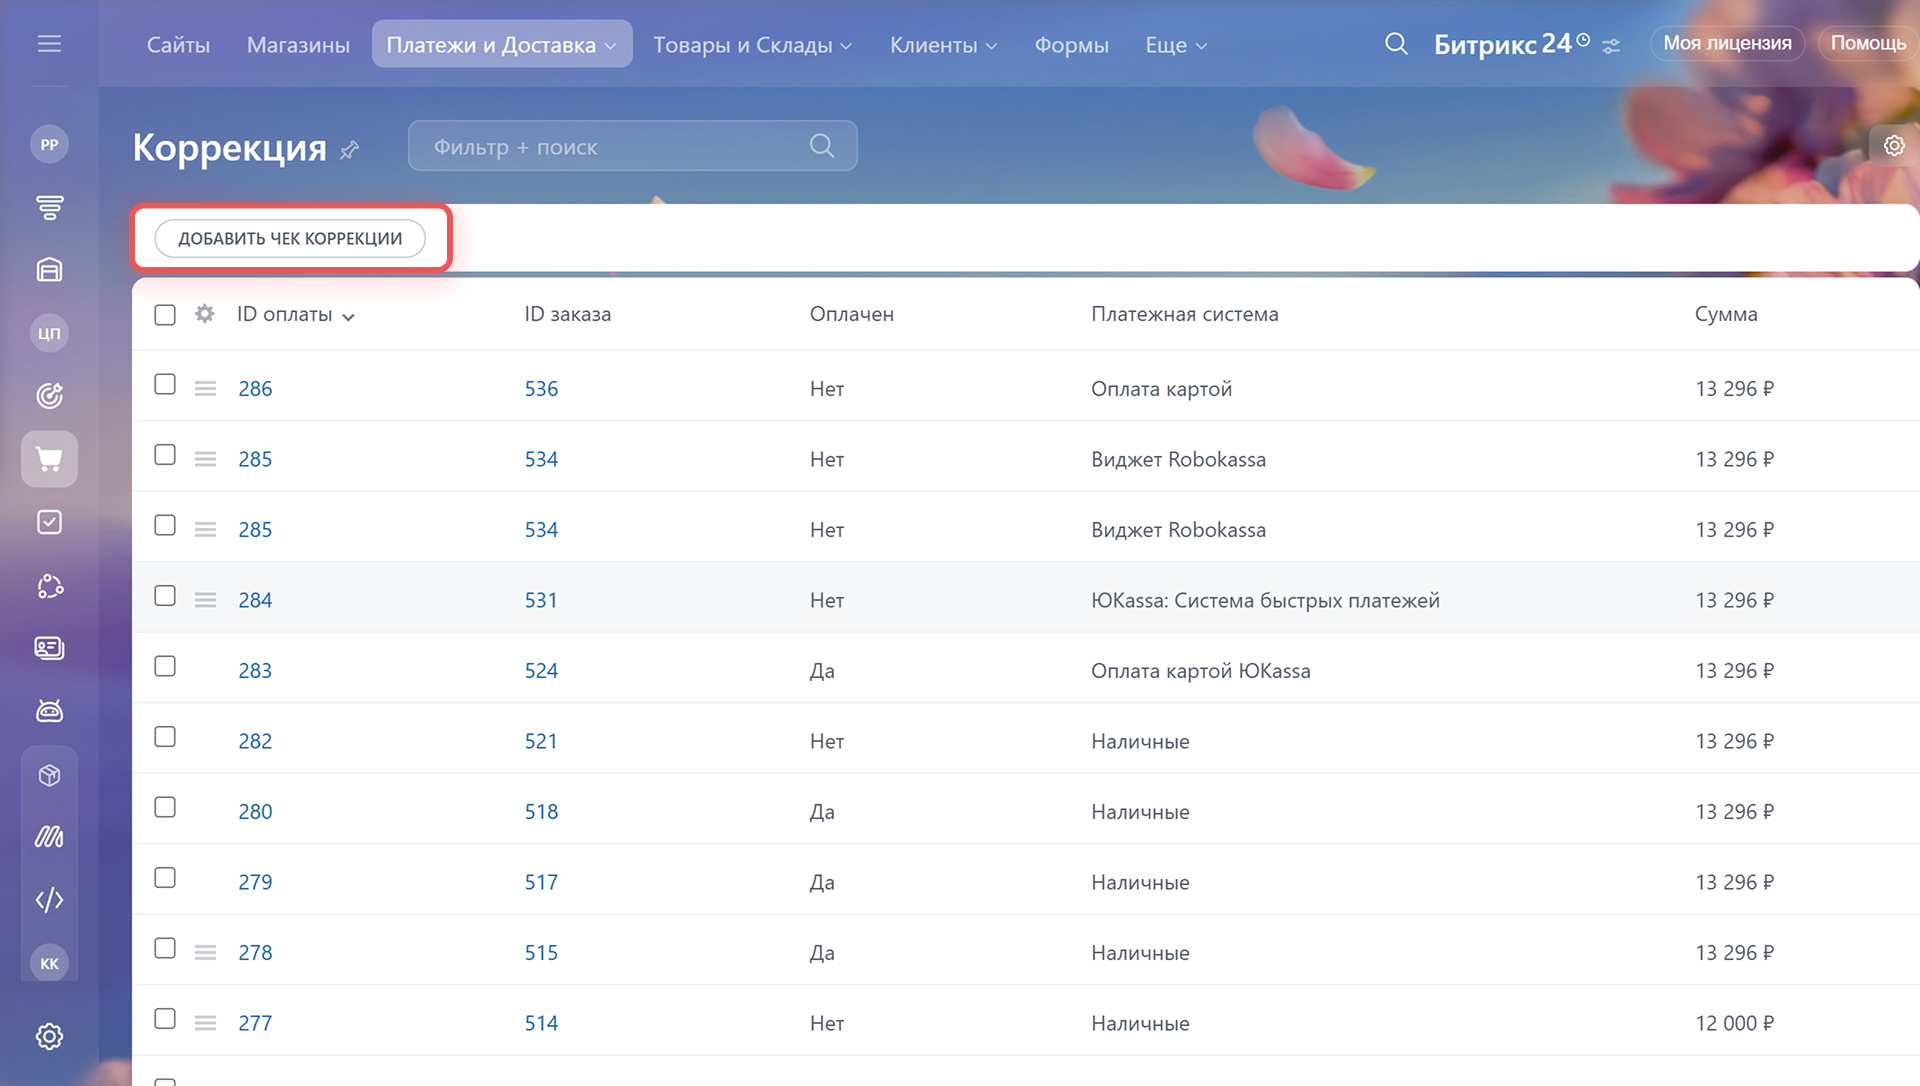
Task: Open order link 531
Action: [541, 601]
